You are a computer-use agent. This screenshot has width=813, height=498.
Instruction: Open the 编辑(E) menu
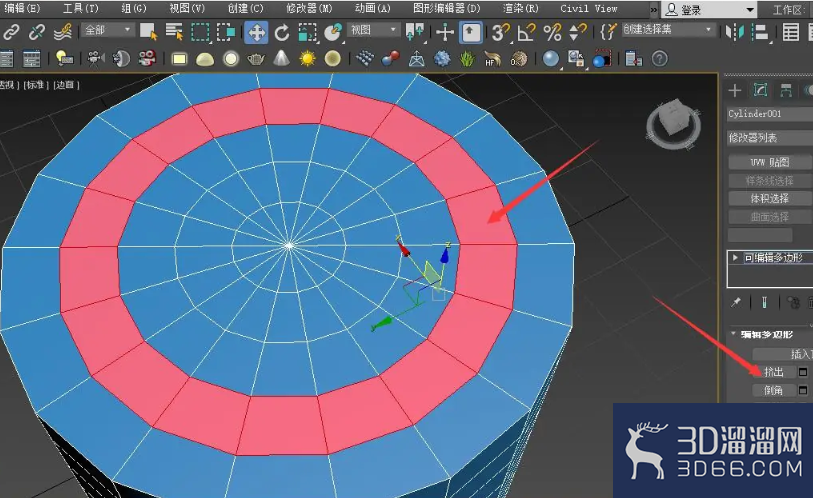click(22, 8)
